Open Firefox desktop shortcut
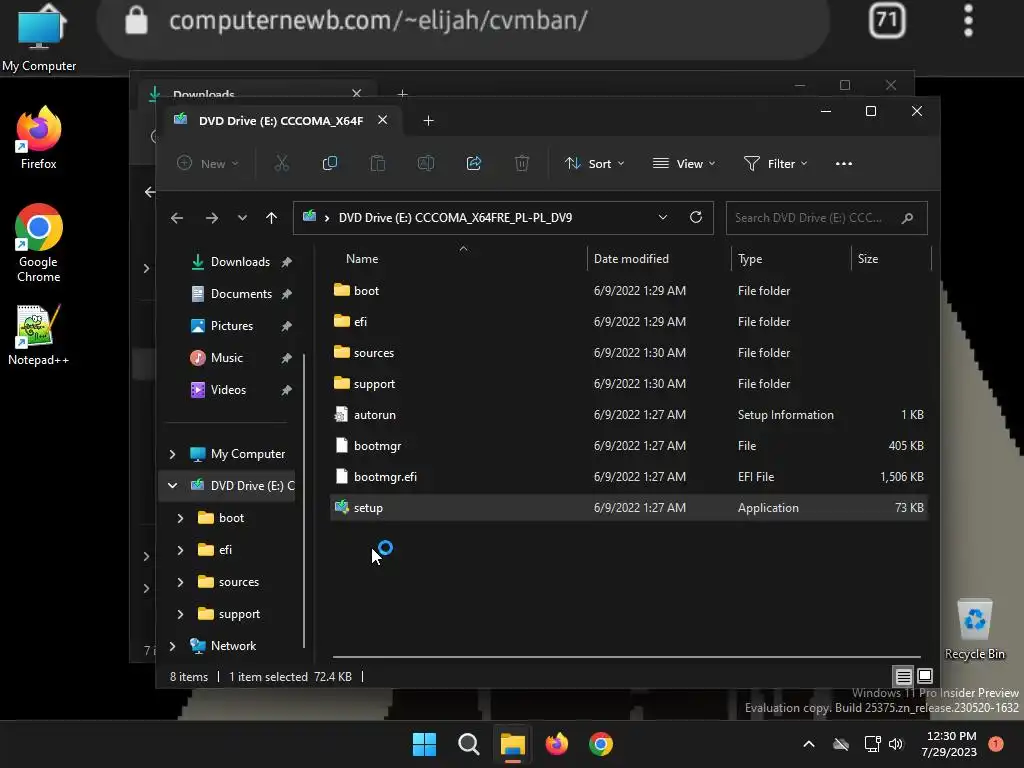The width and height of the screenshot is (1024, 768). point(39,138)
